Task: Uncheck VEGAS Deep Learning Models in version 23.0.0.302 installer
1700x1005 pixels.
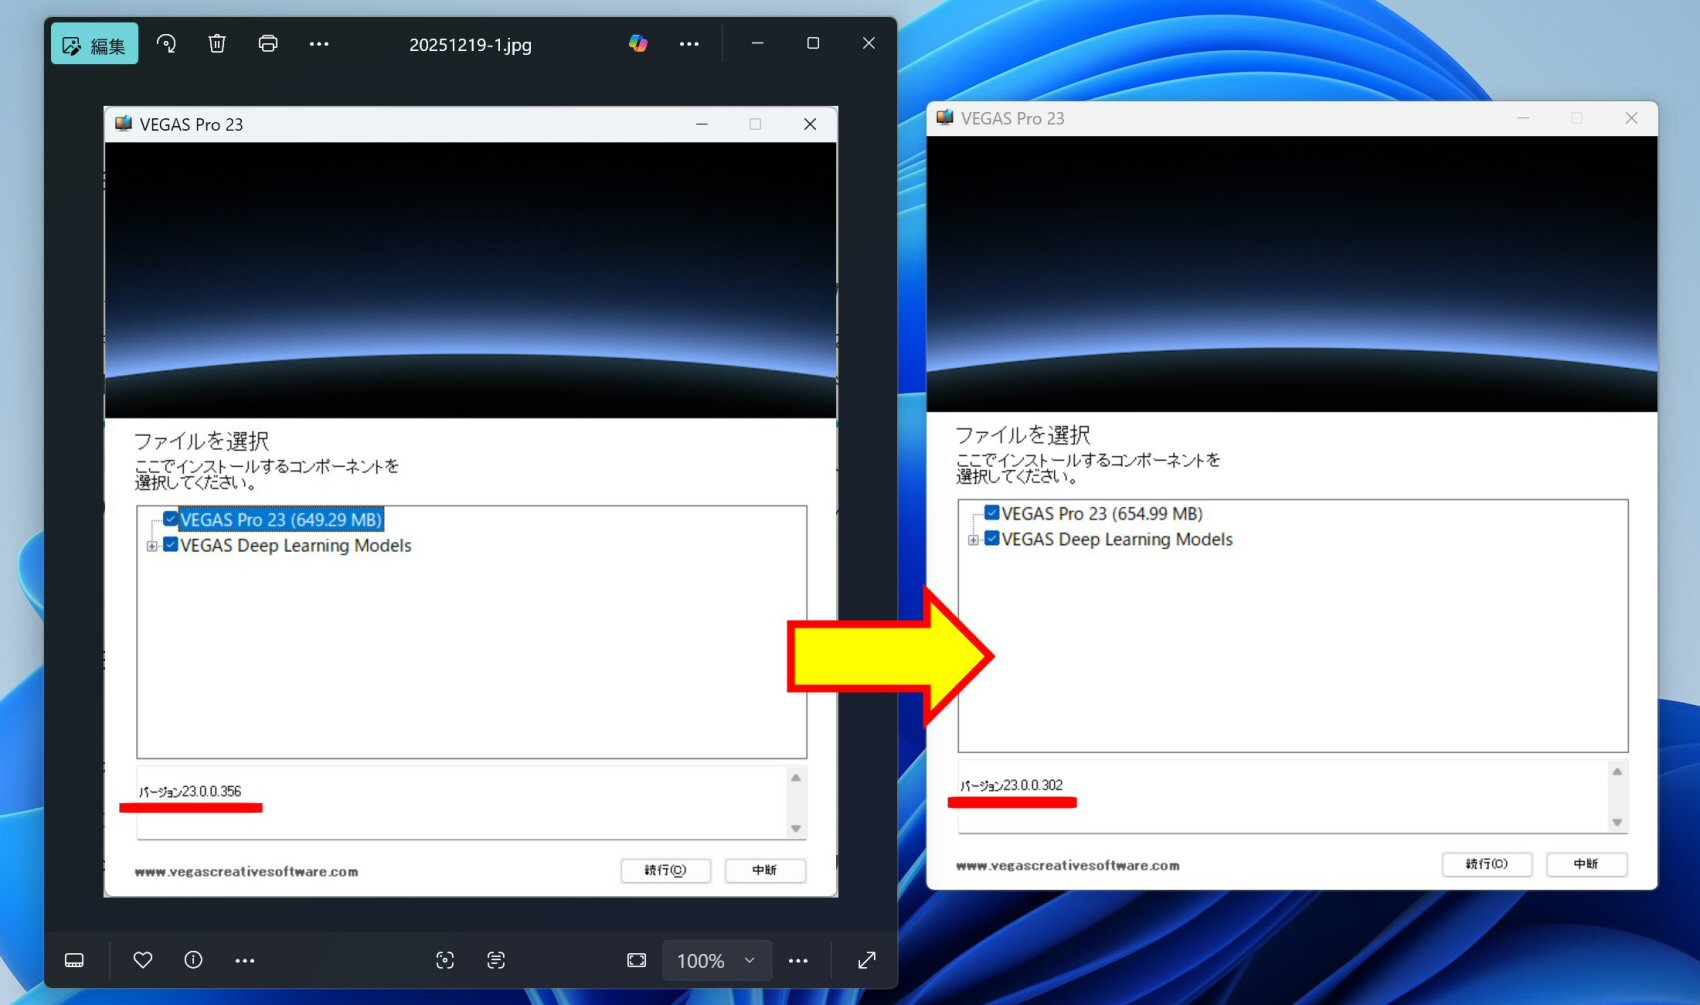Action: click(992, 539)
